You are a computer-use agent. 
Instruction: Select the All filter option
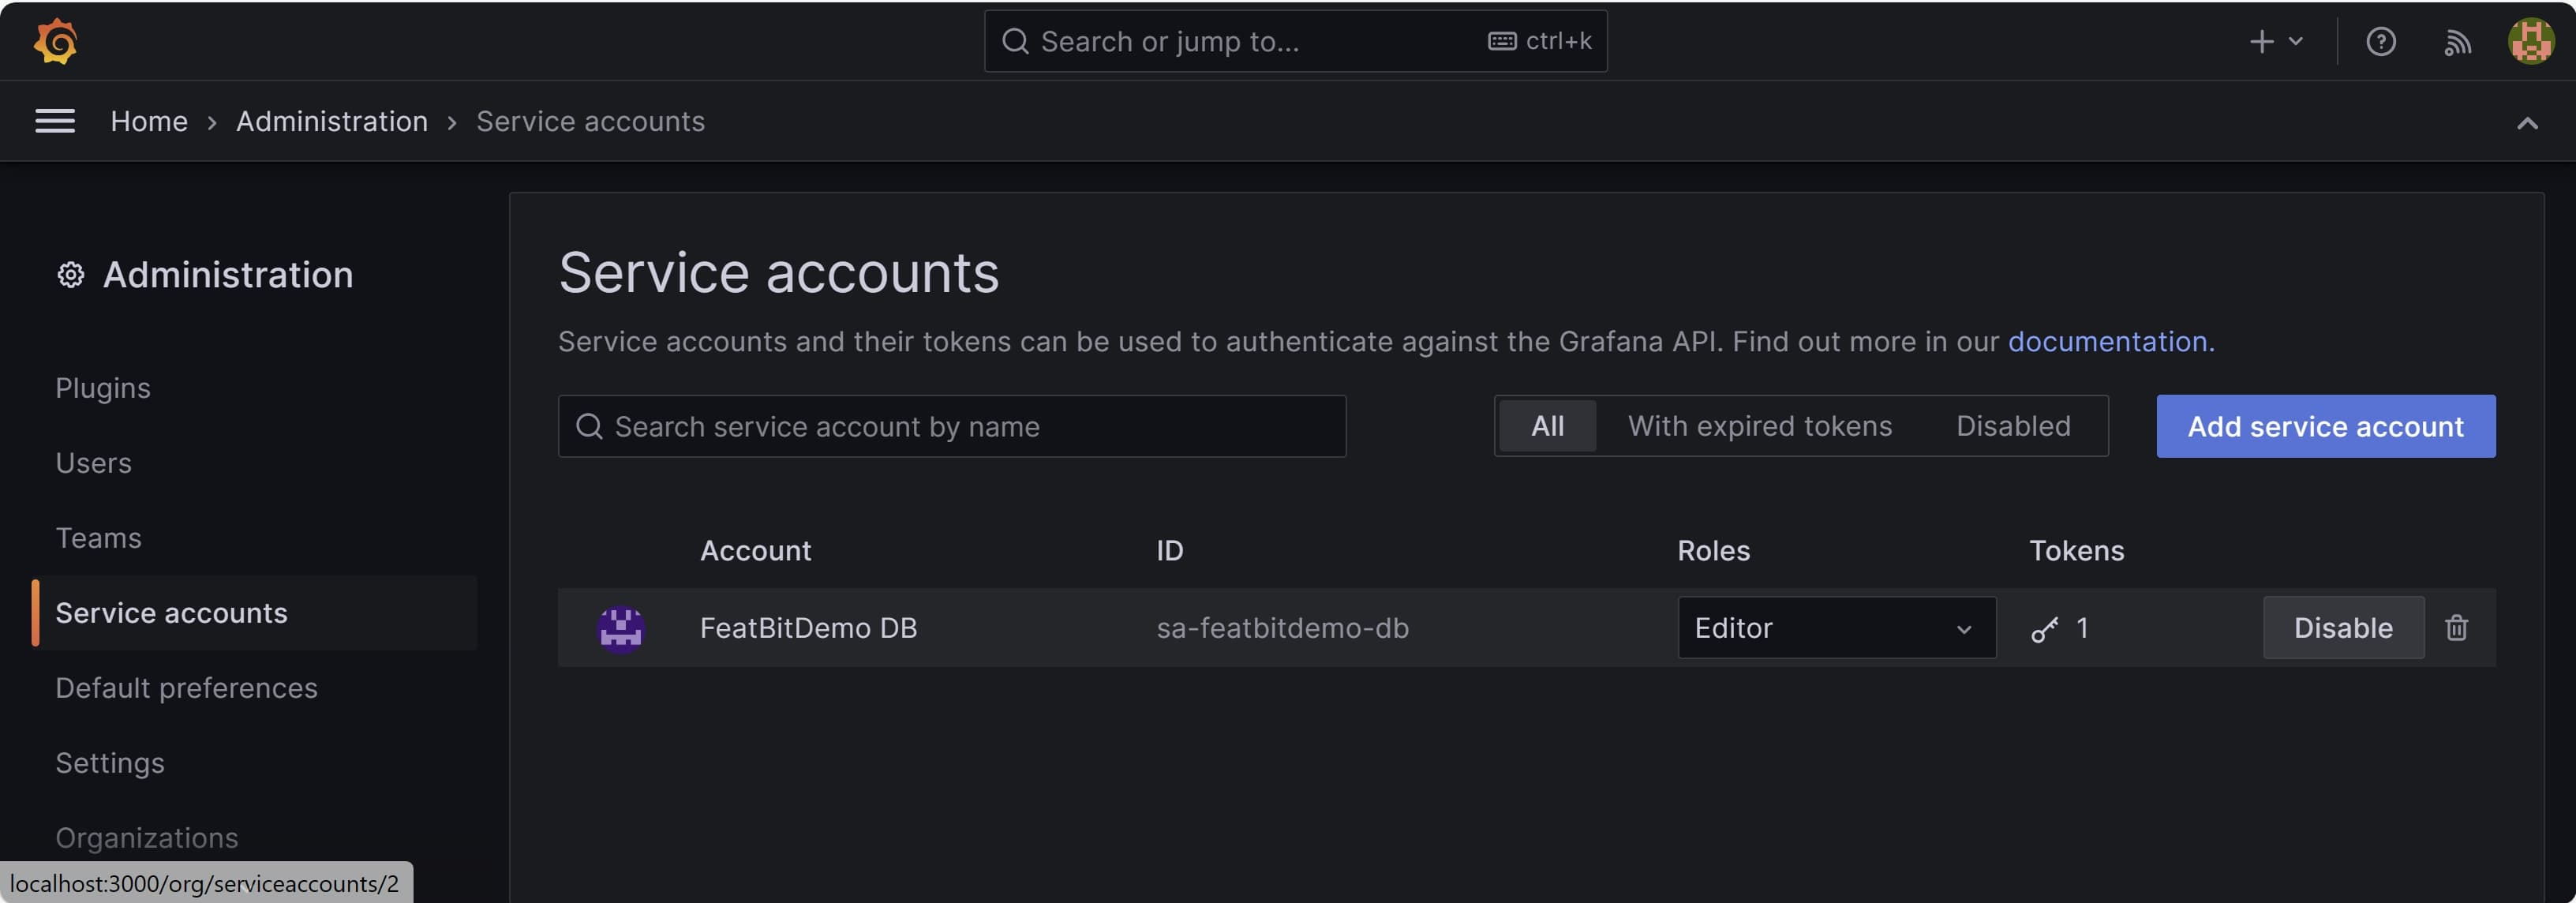coord(1547,426)
